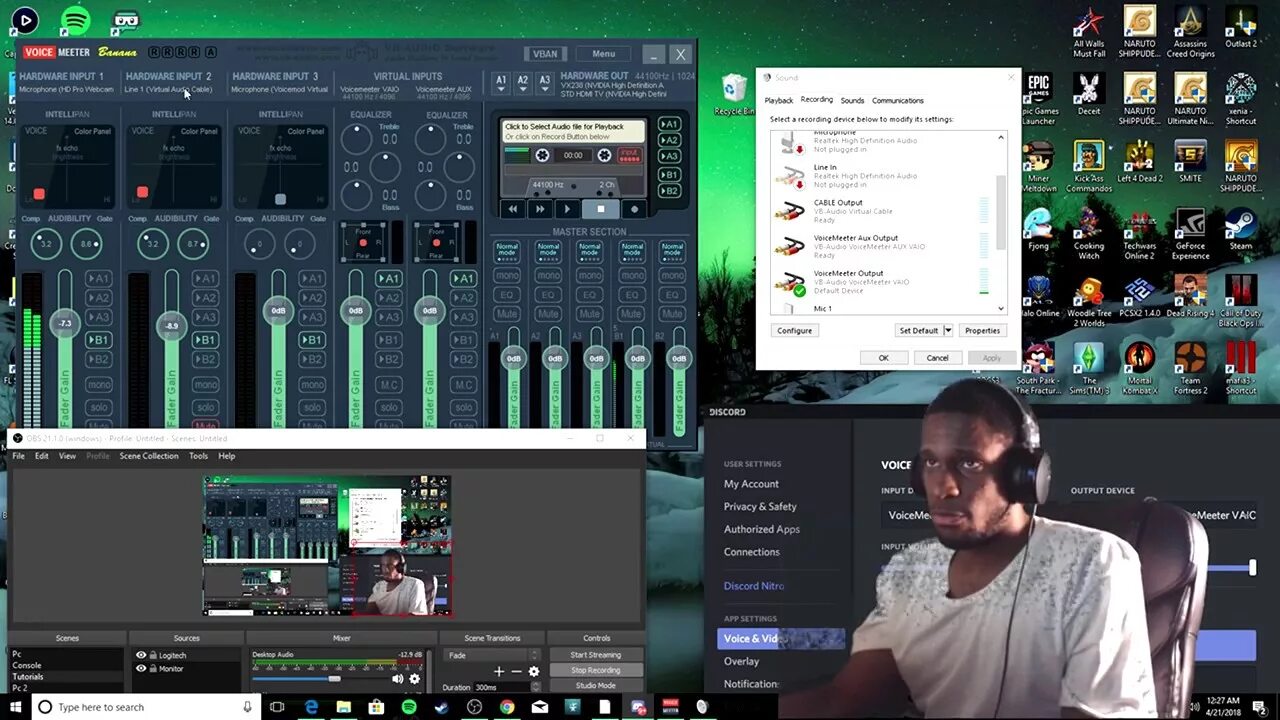The width and height of the screenshot is (1280, 720).
Task: Toggle A1 routing on Hardware Input 1
Action: click(98, 279)
